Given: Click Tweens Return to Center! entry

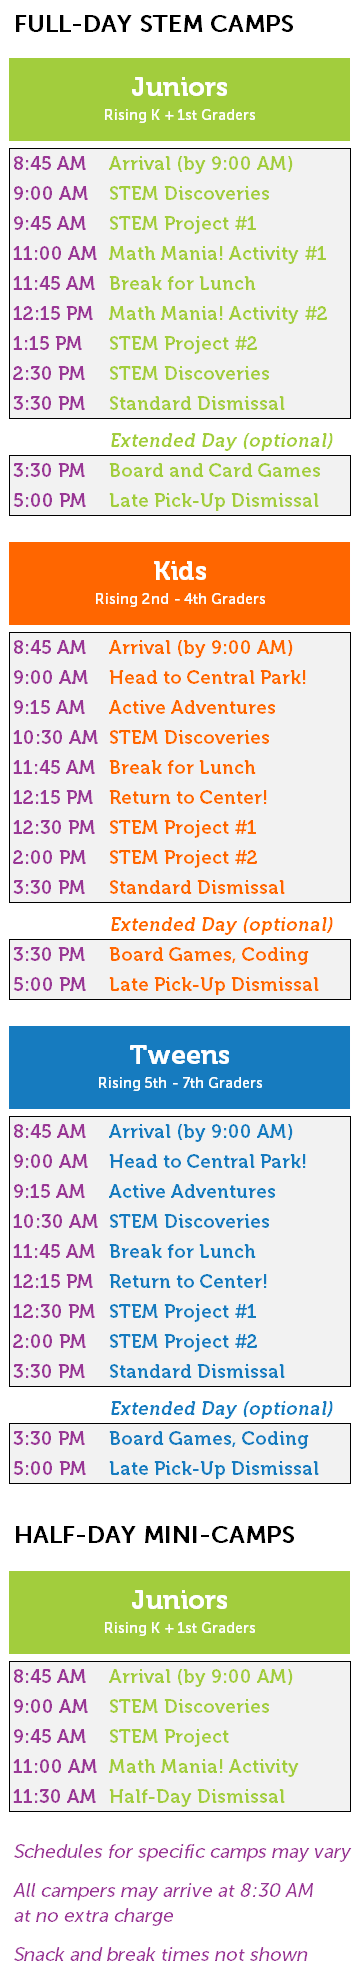Looking at the screenshot, I should [188, 1282].
